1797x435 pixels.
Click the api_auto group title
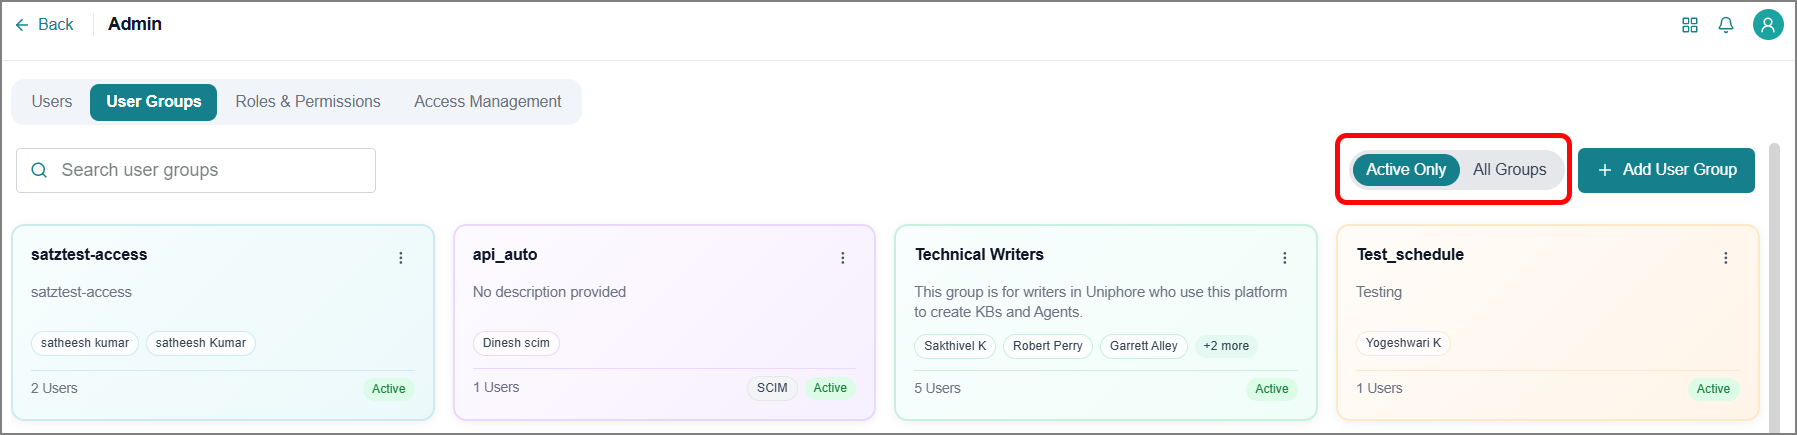tap(505, 255)
